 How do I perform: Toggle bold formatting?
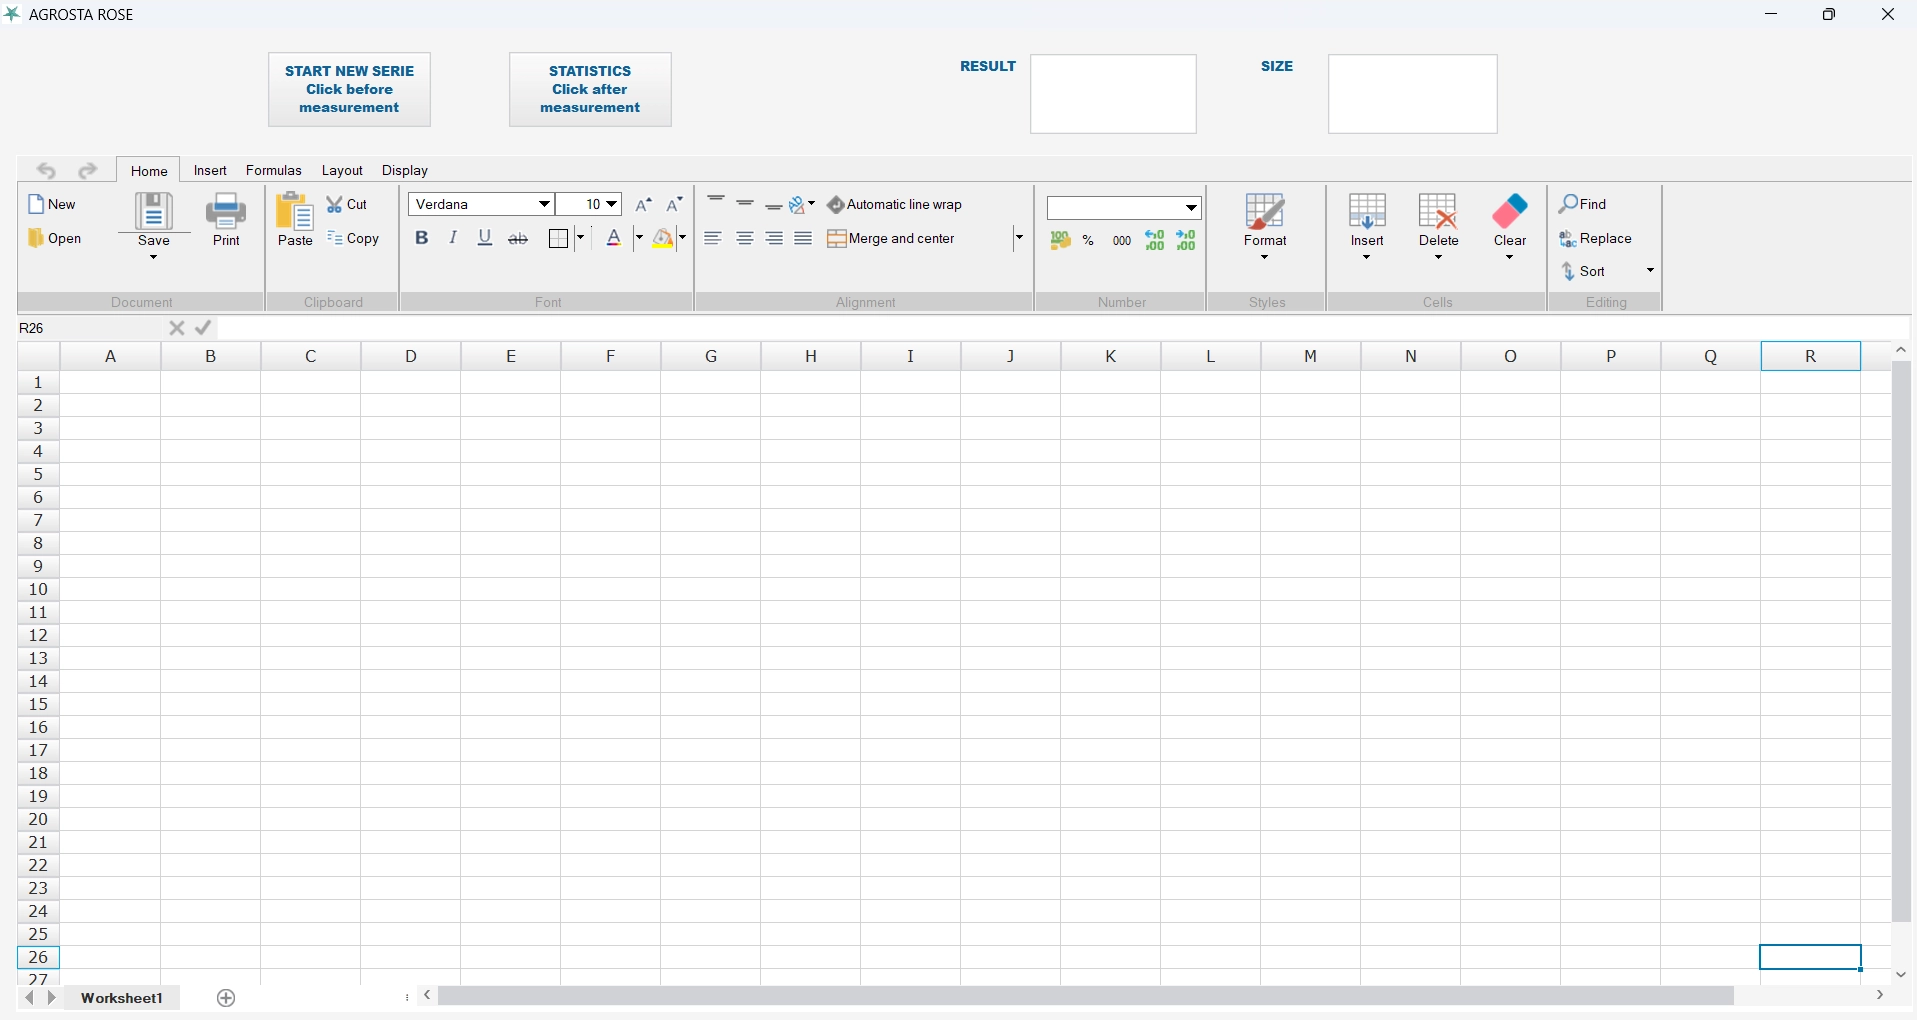pos(422,238)
